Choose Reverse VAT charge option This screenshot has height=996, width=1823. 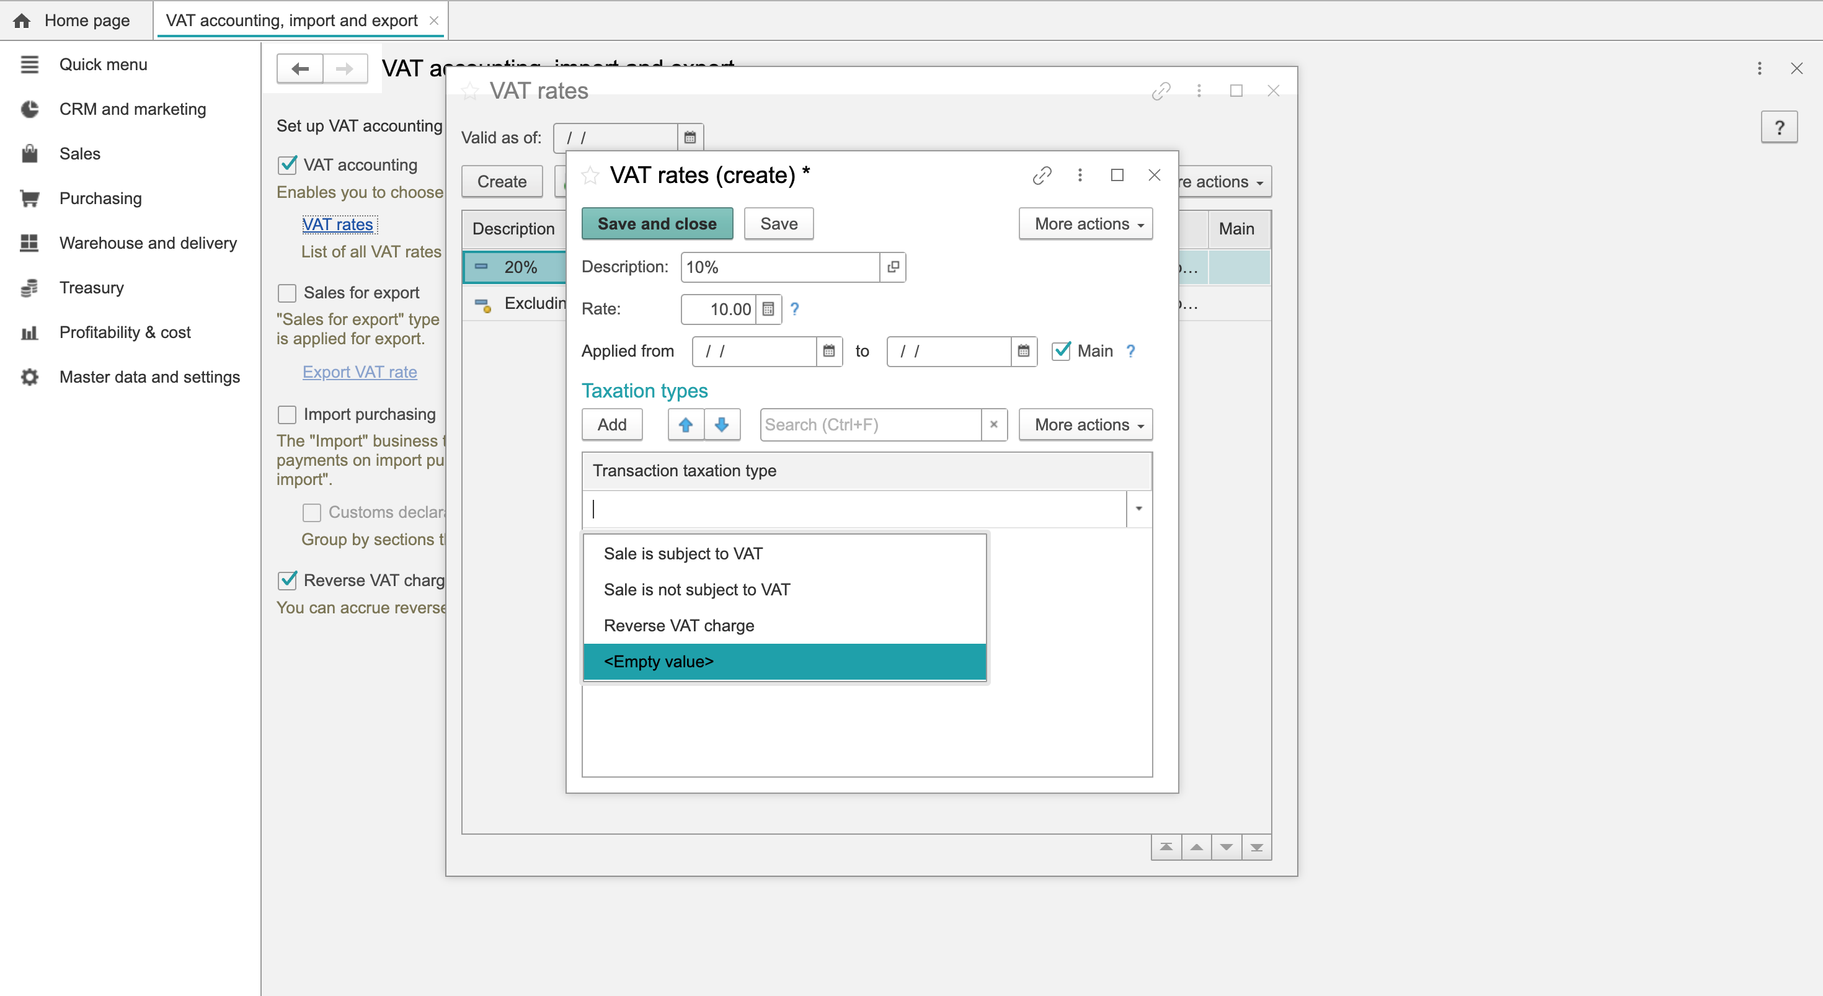click(785, 626)
